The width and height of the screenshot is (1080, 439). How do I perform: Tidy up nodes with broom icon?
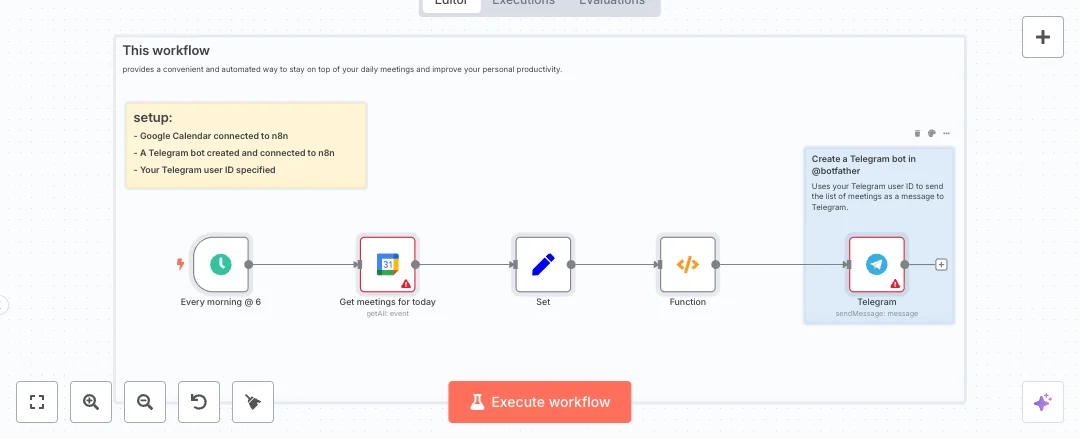tap(253, 402)
